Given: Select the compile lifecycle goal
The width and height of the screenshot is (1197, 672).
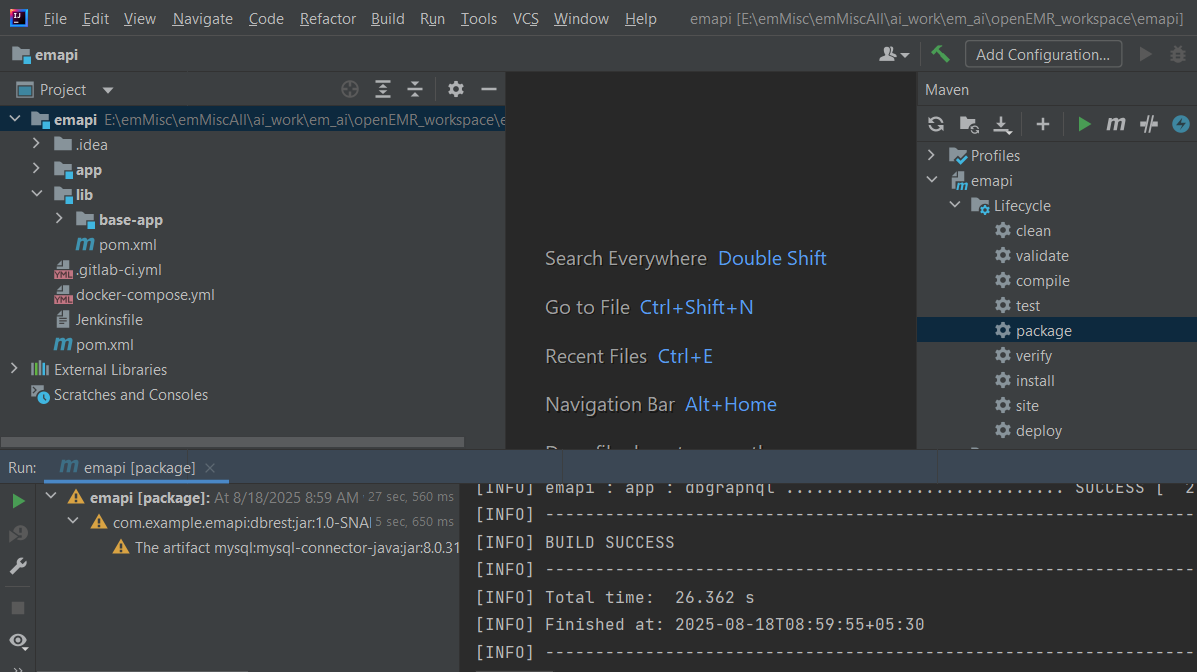Looking at the screenshot, I should click(1043, 281).
